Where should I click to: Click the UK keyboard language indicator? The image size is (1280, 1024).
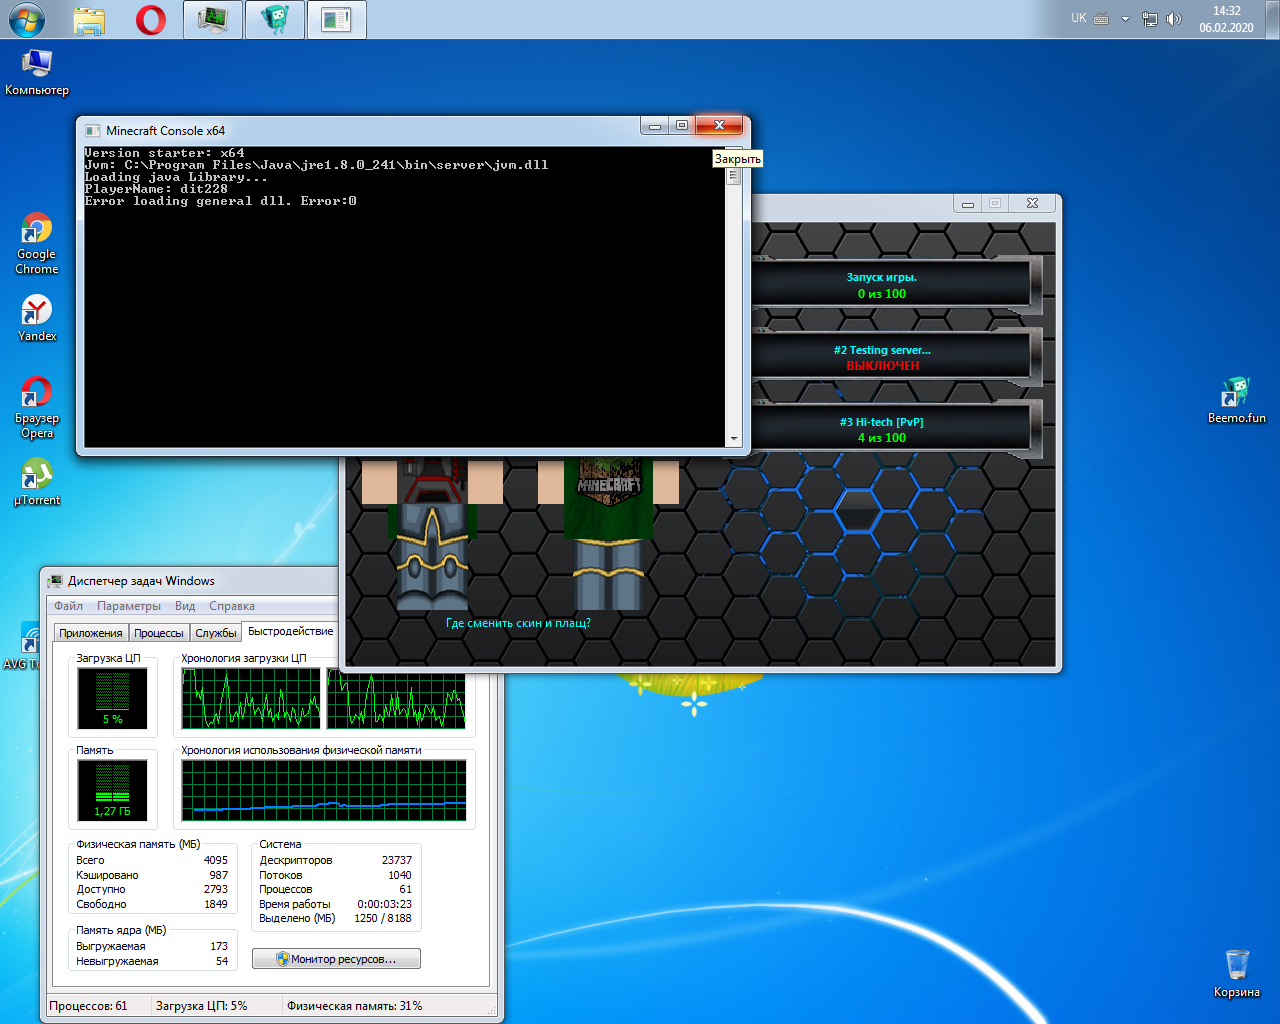click(1078, 18)
